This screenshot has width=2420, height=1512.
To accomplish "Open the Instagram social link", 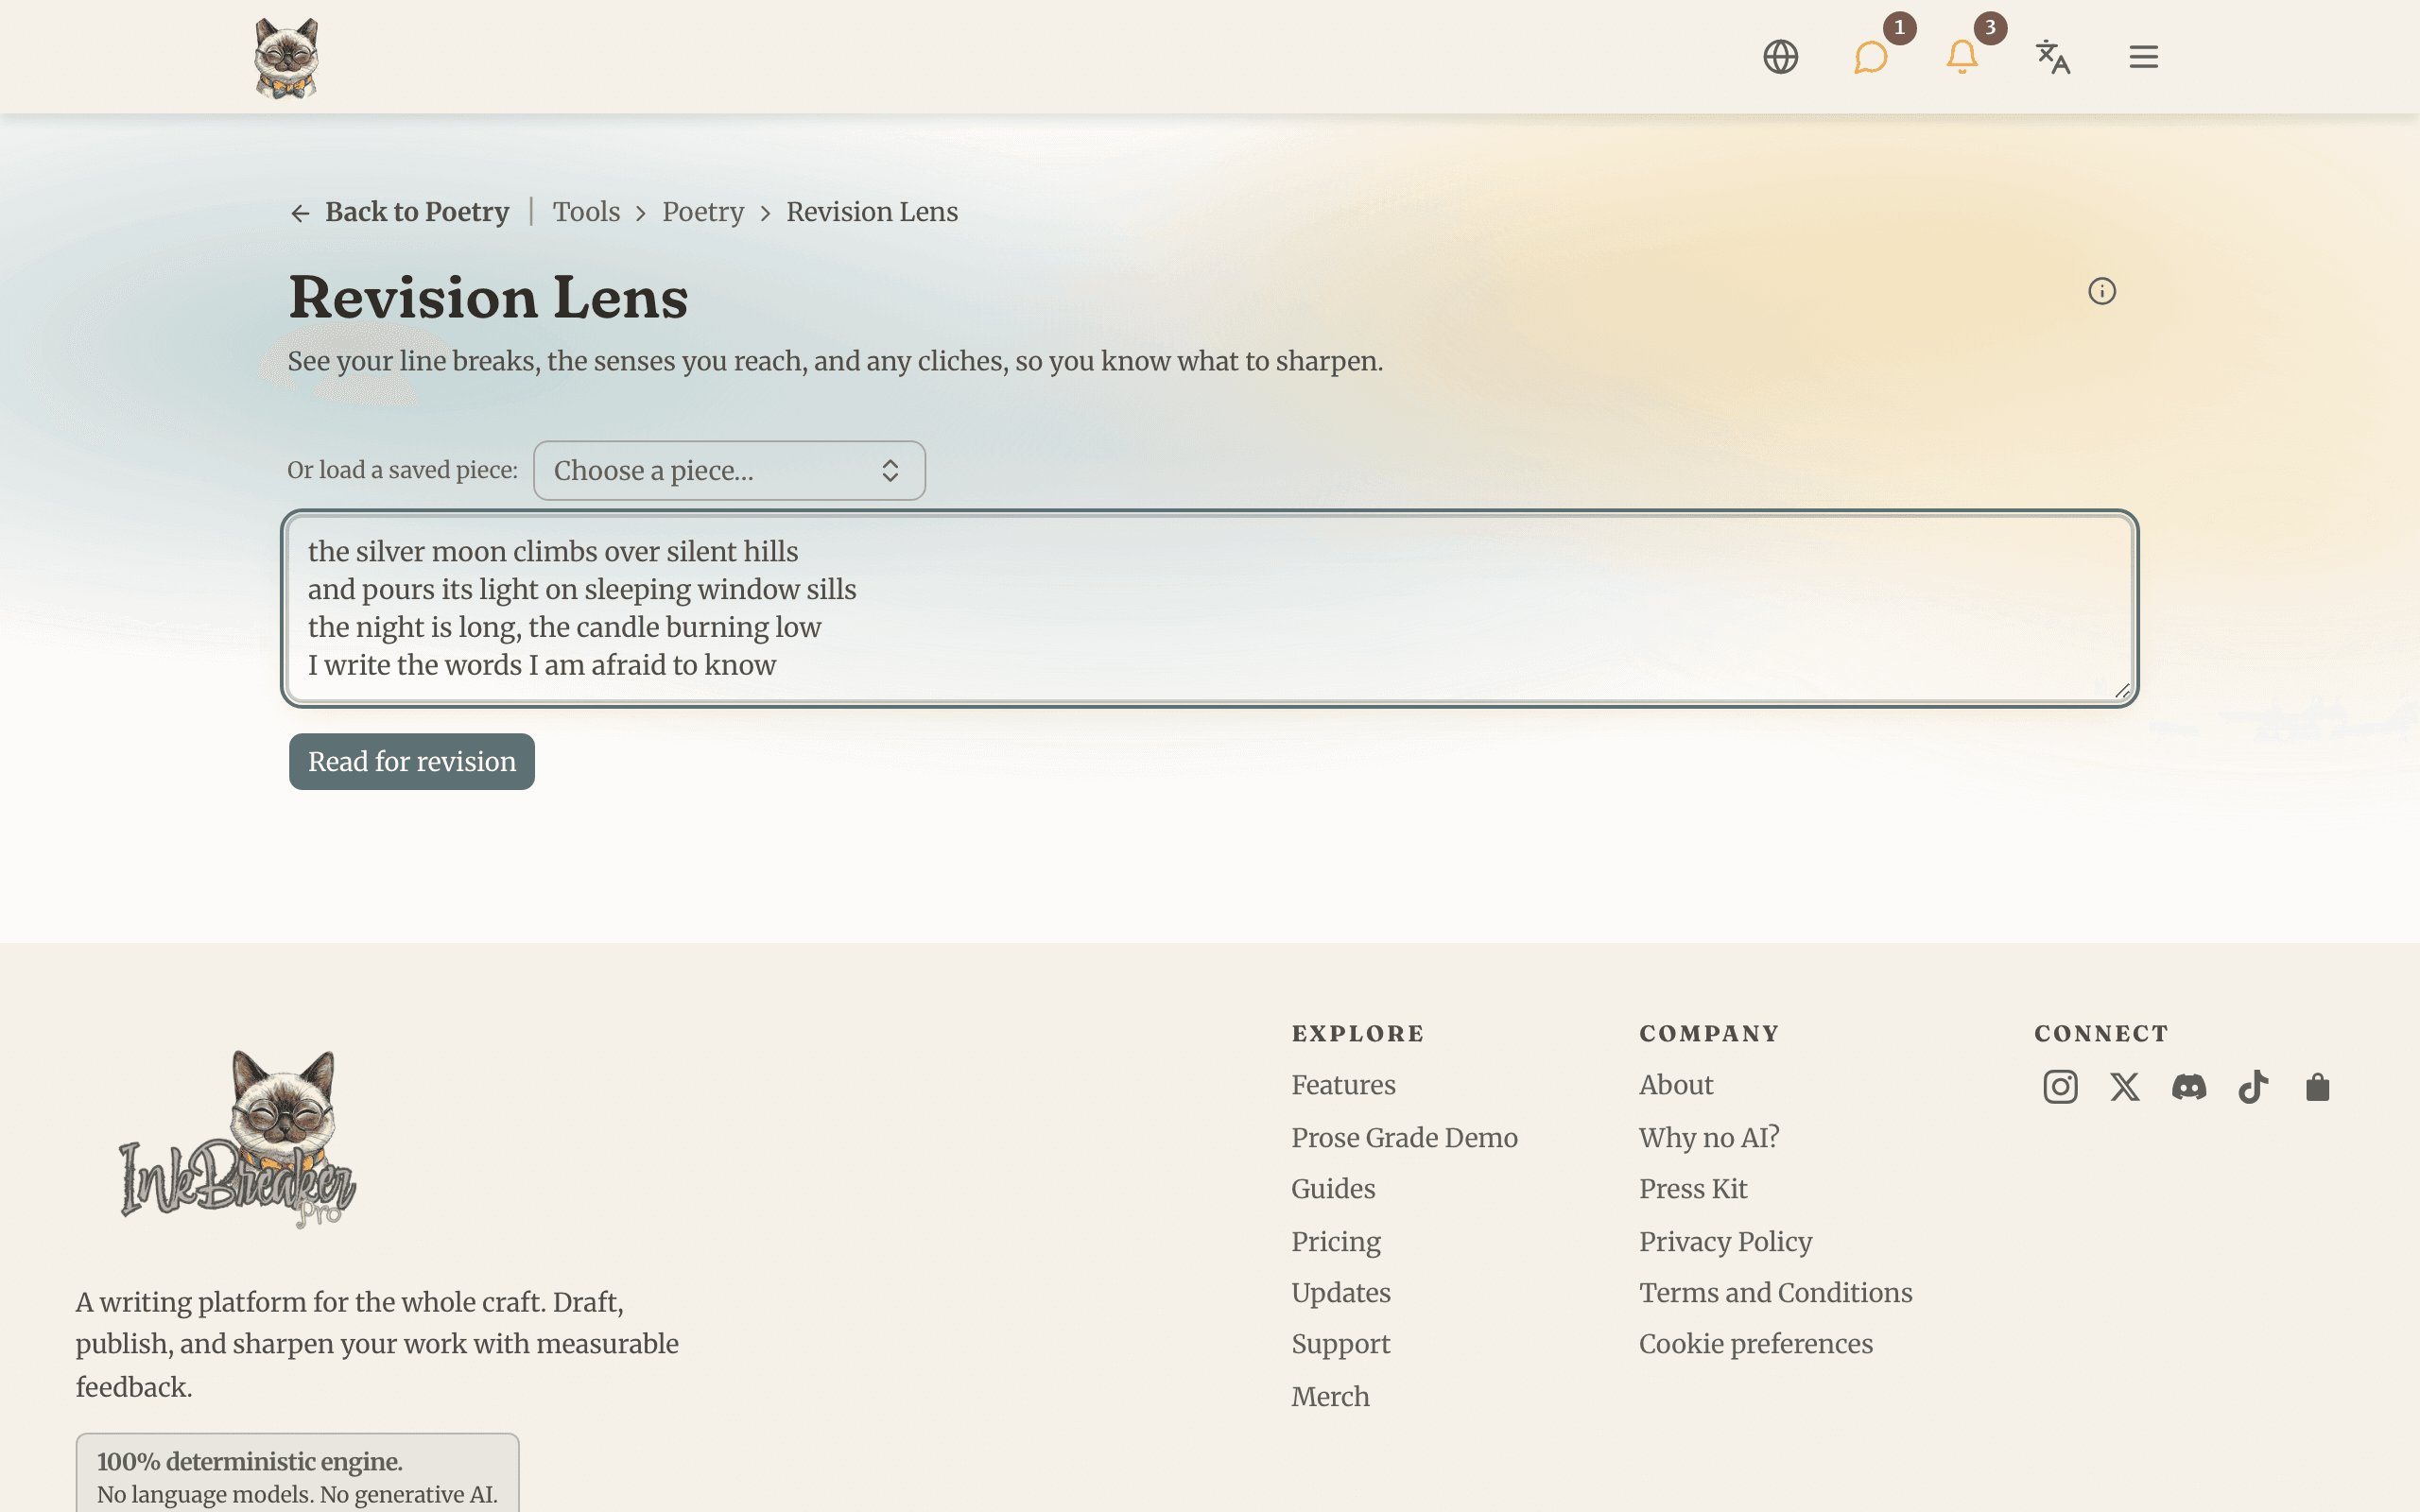I will pos(2060,1087).
